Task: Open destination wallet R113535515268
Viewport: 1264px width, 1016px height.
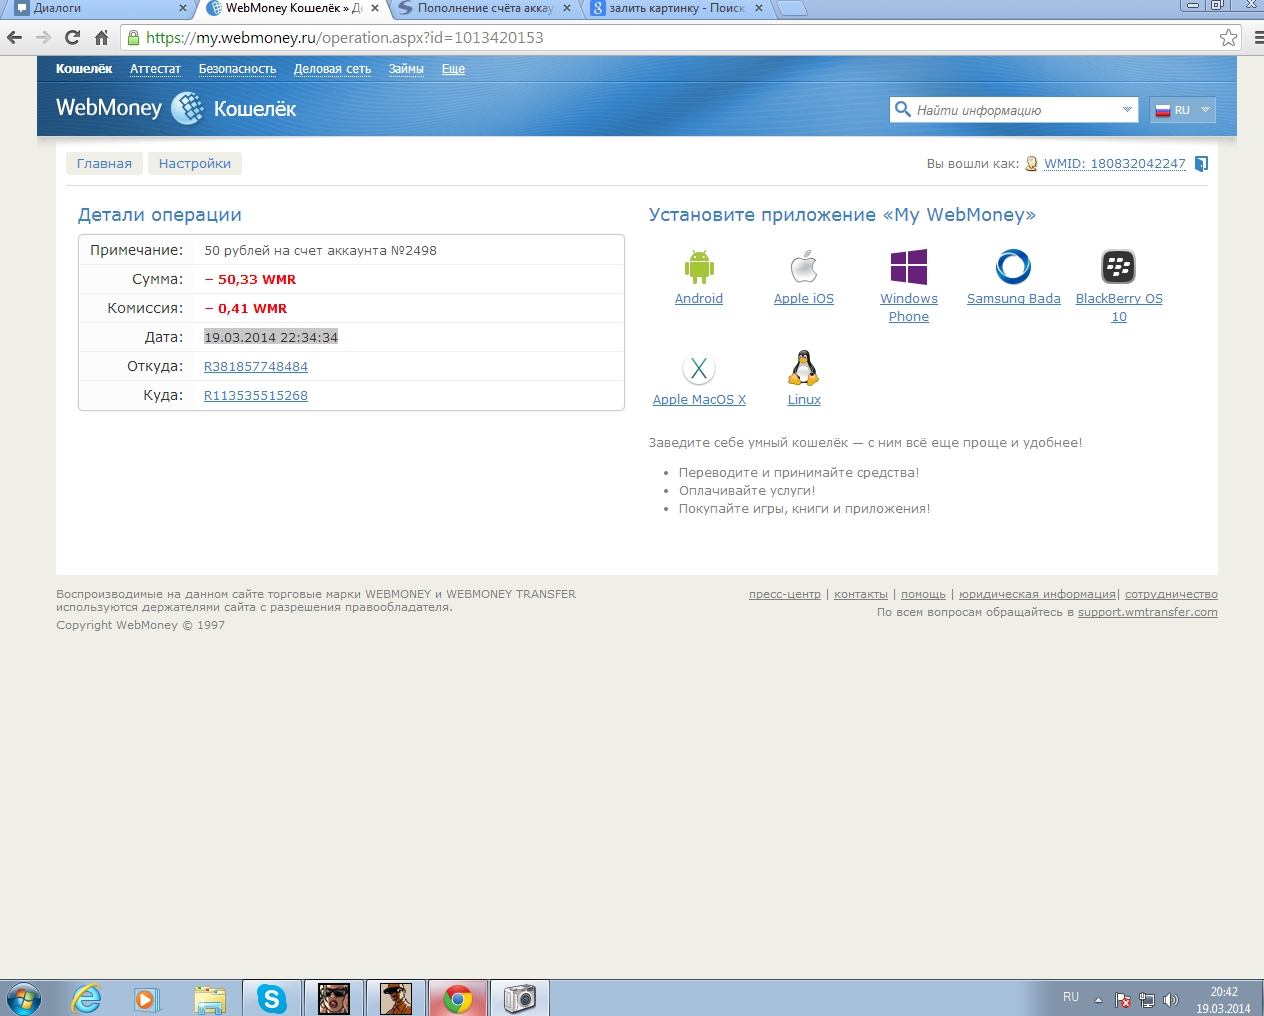Action: (x=256, y=396)
